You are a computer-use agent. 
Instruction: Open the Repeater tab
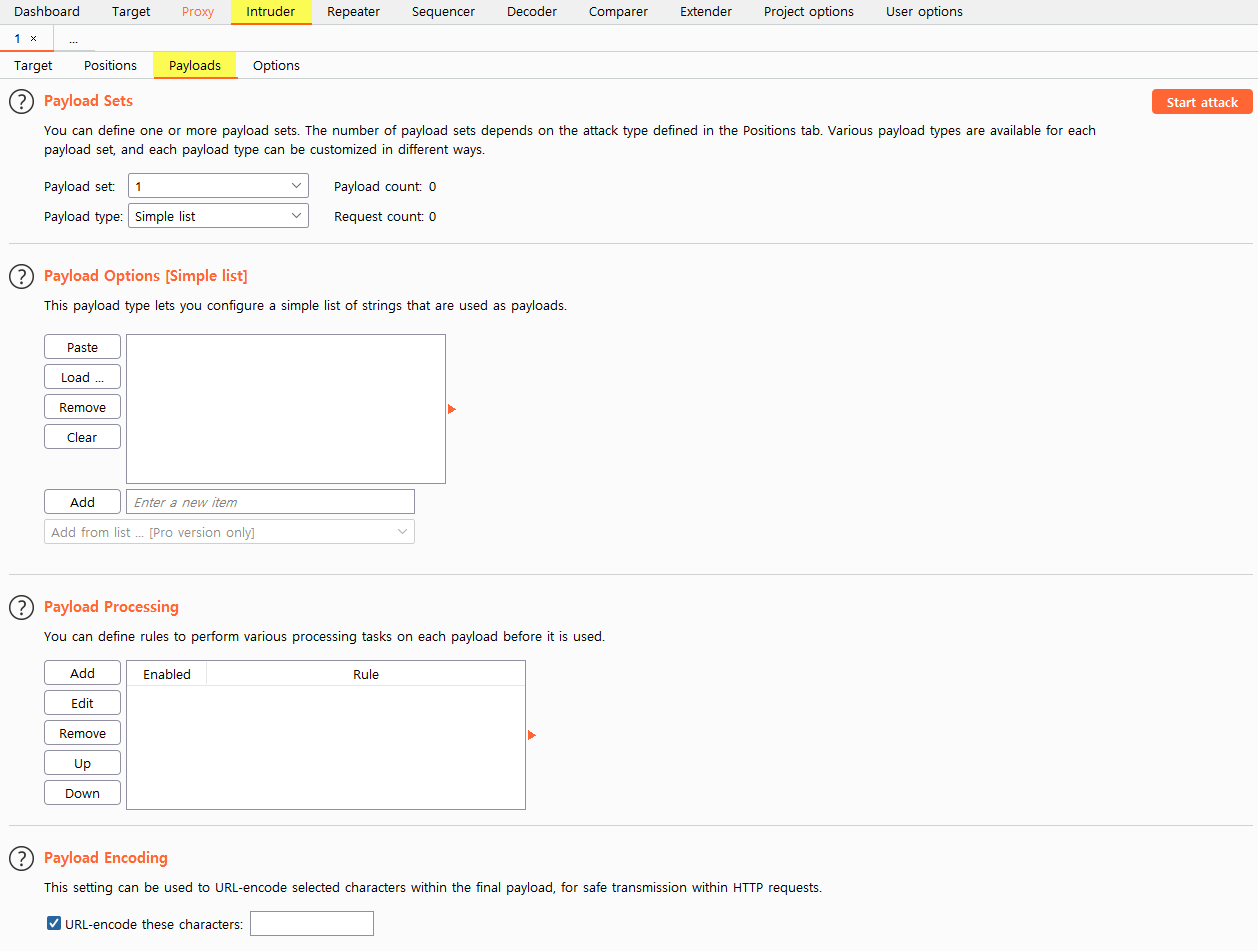click(354, 12)
